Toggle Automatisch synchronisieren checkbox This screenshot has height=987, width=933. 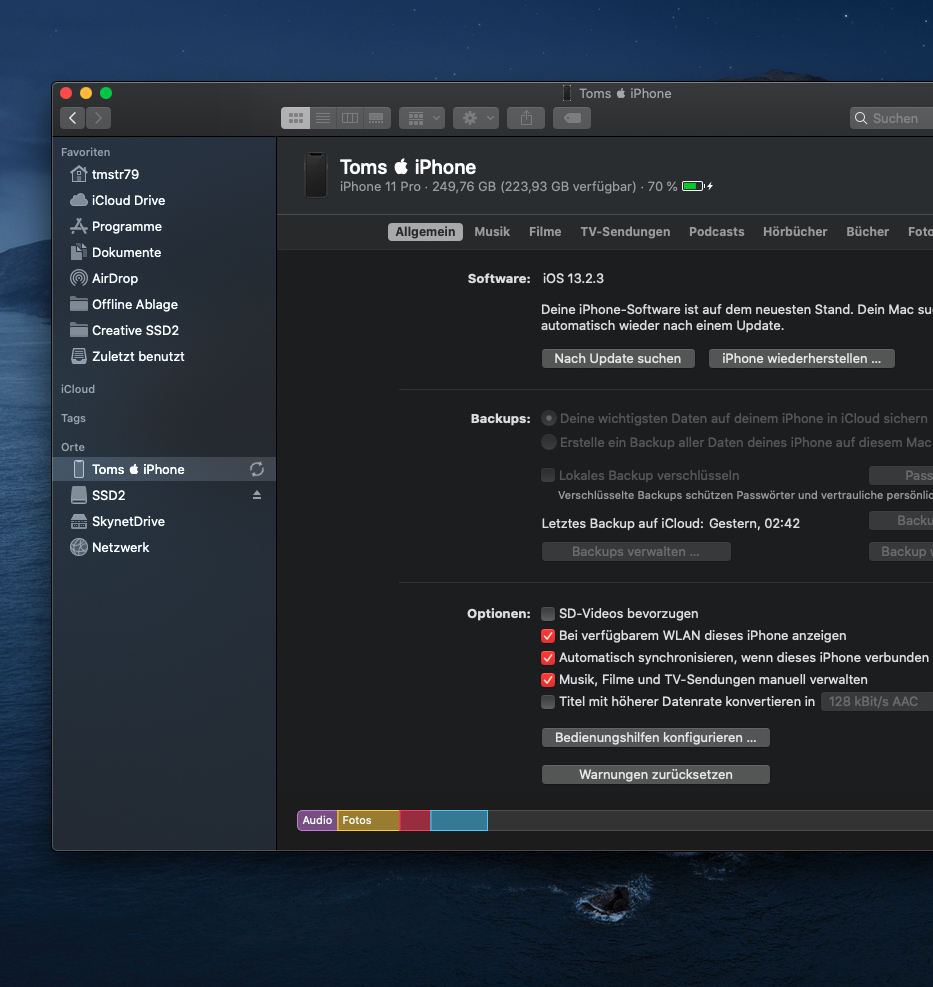point(548,658)
